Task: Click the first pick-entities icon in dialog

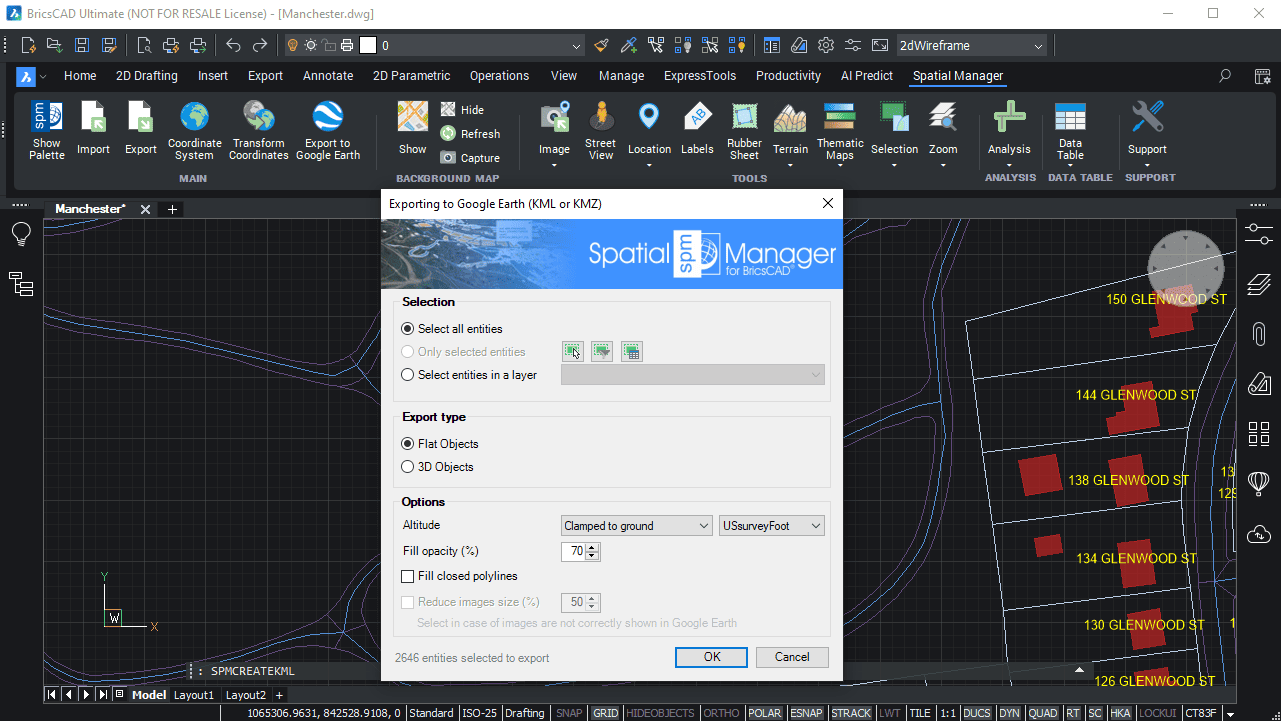Action: coord(572,351)
